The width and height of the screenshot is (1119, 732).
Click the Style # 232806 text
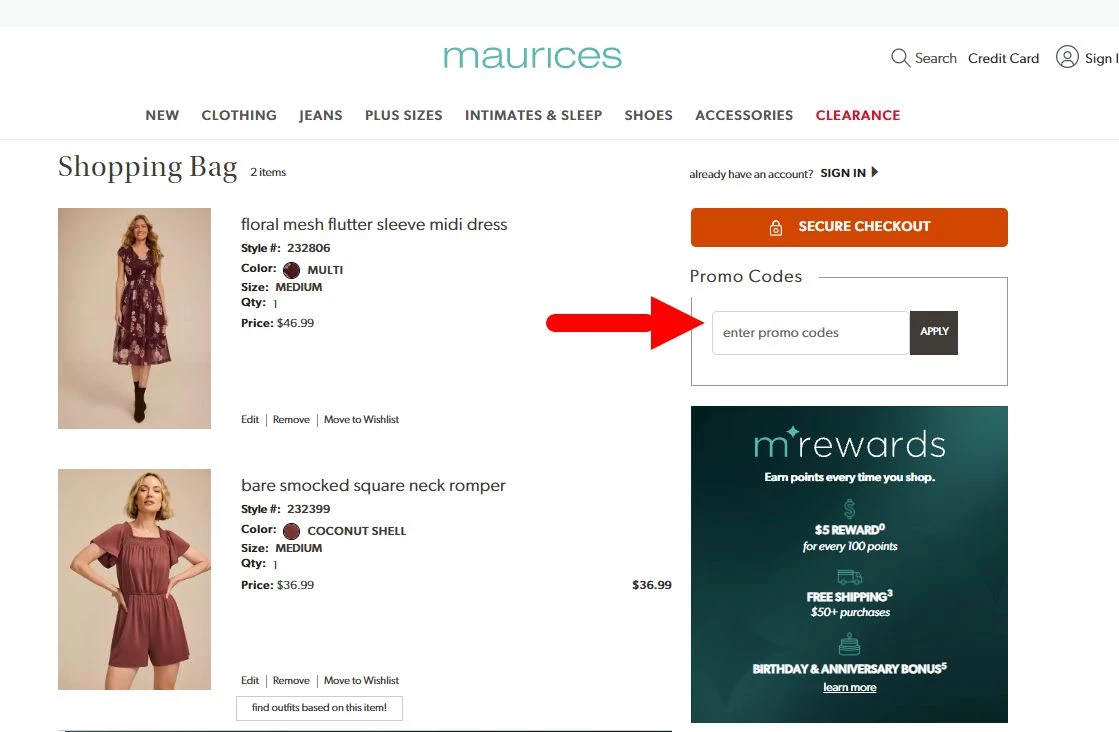tap(285, 248)
